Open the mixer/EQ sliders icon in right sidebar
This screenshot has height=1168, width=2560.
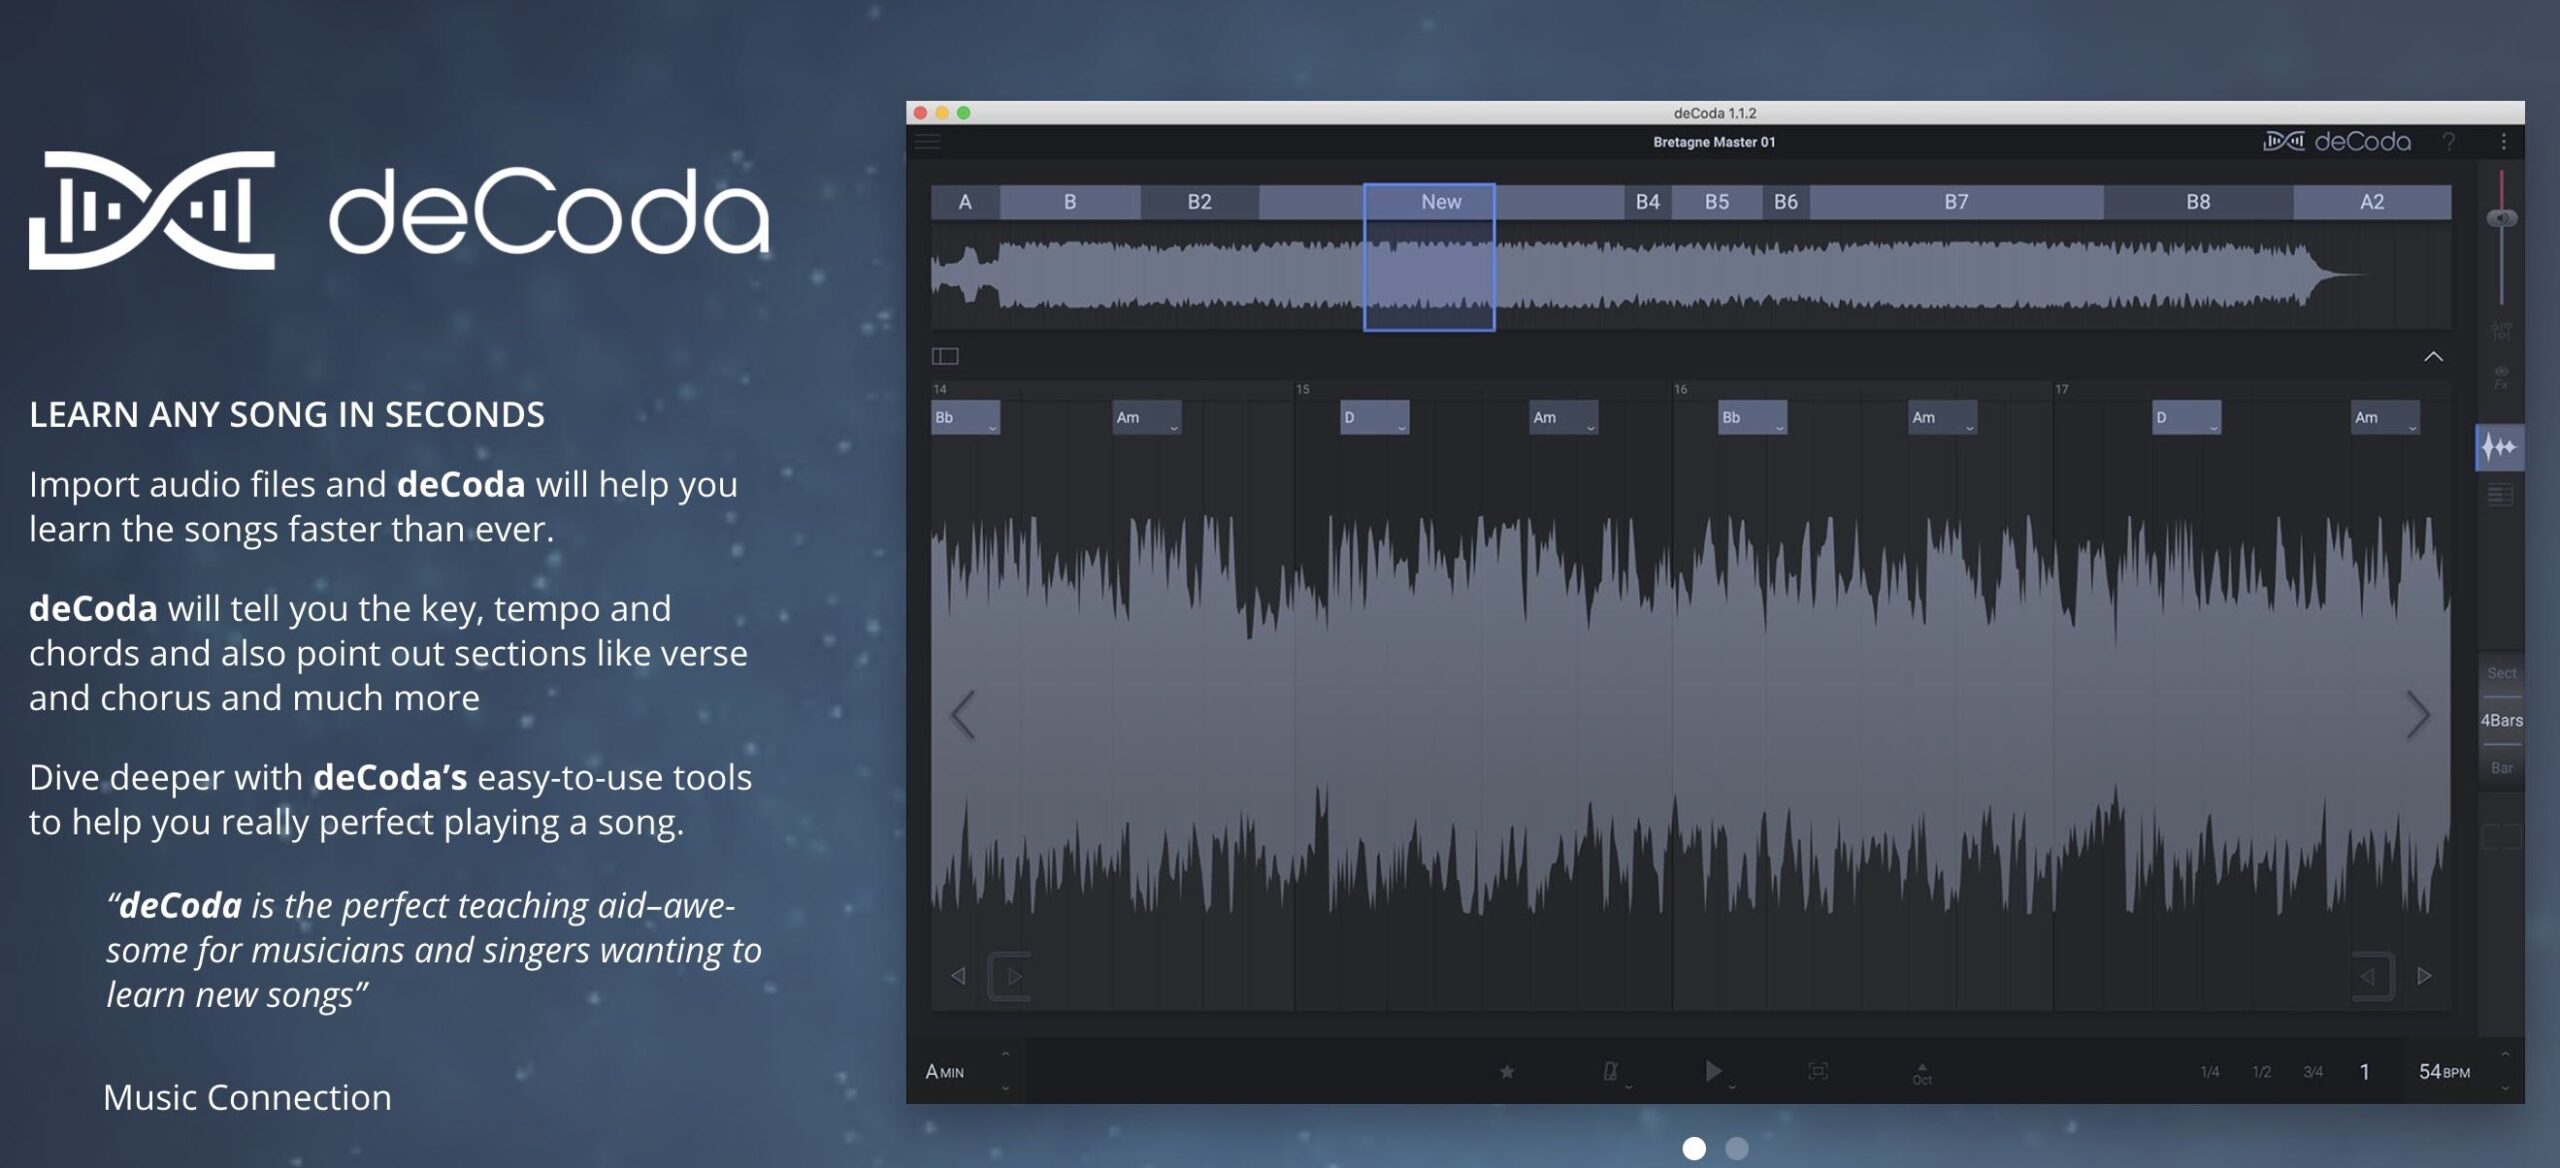click(x=2501, y=331)
